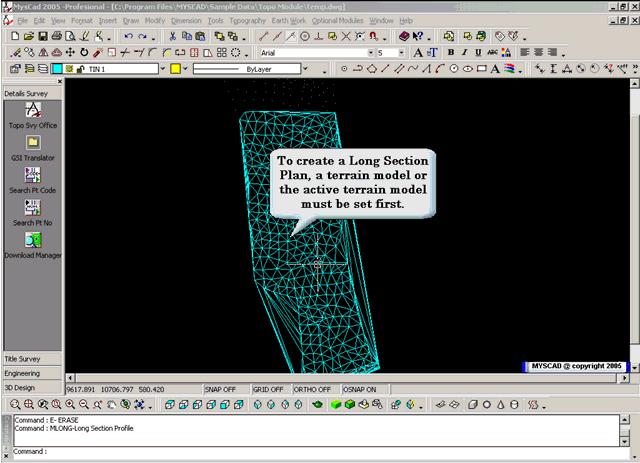This screenshot has height=463, width=640.
Task: Click the yellow color swatch
Action: coord(174,69)
